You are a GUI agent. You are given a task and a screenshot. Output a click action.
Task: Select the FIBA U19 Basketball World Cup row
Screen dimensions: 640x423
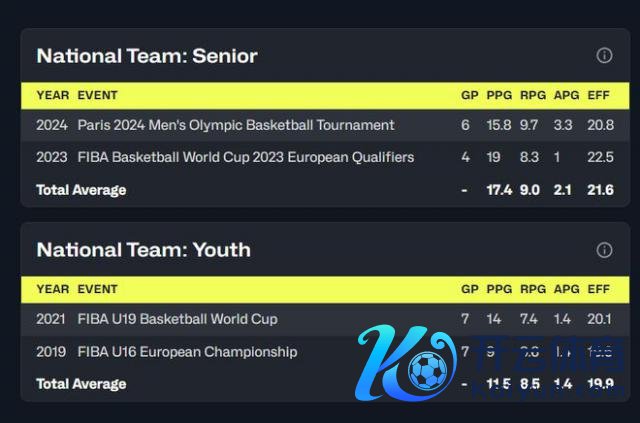click(x=177, y=319)
